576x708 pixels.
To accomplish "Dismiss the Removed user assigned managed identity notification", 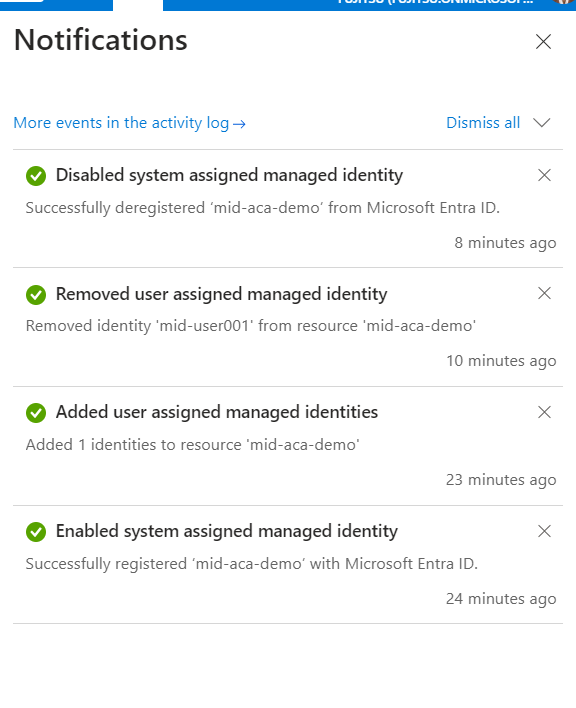I will pyautogui.click(x=544, y=293).
